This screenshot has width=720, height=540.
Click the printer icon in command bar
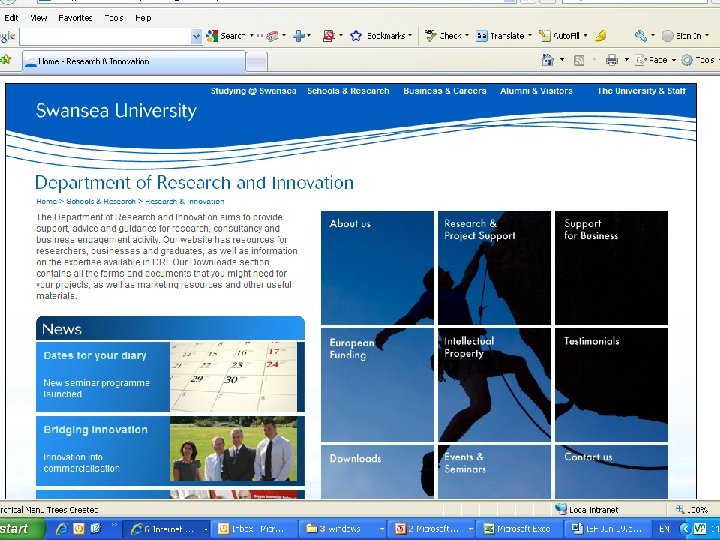tap(612, 60)
